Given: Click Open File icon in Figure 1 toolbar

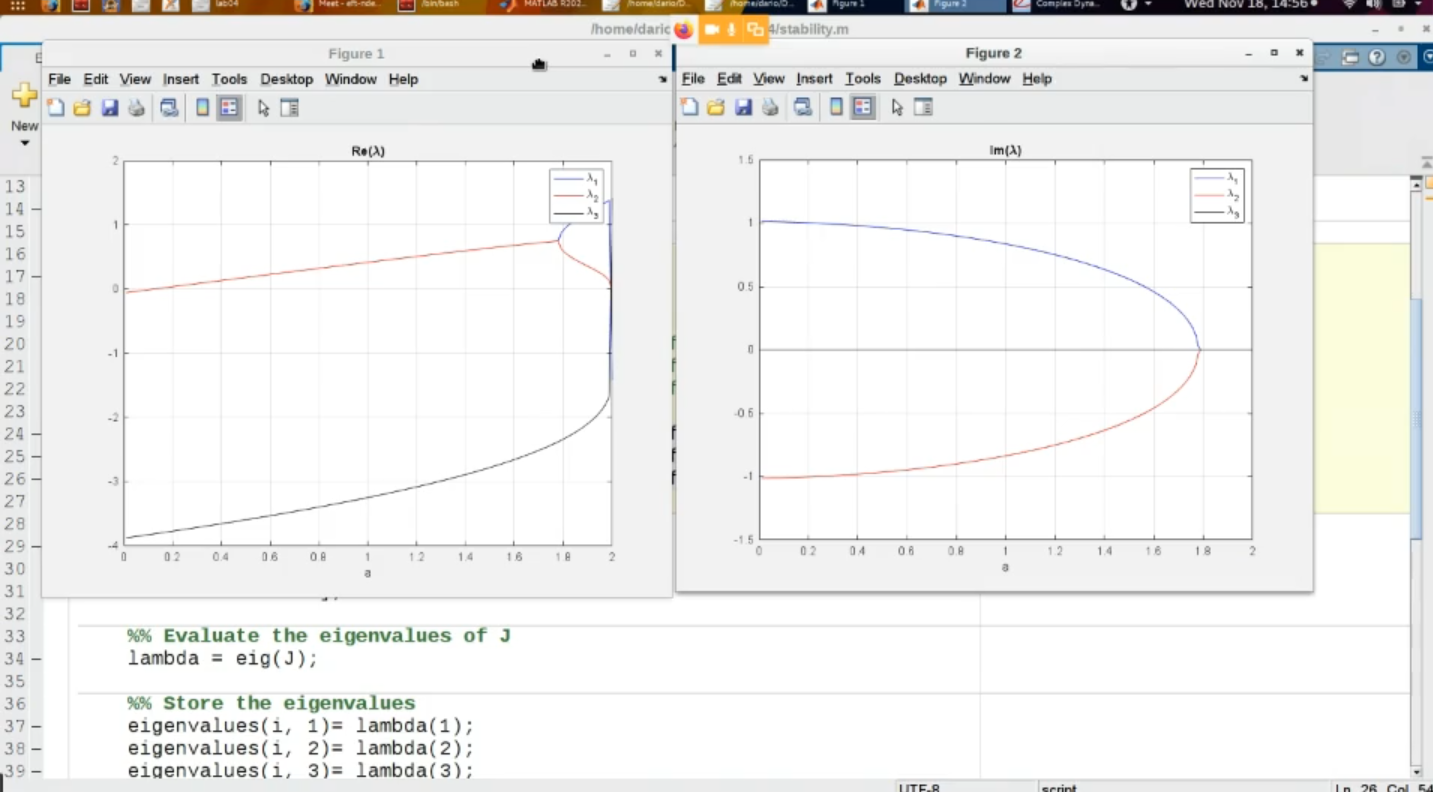Looking at the screenshot, I should (82, 108).
